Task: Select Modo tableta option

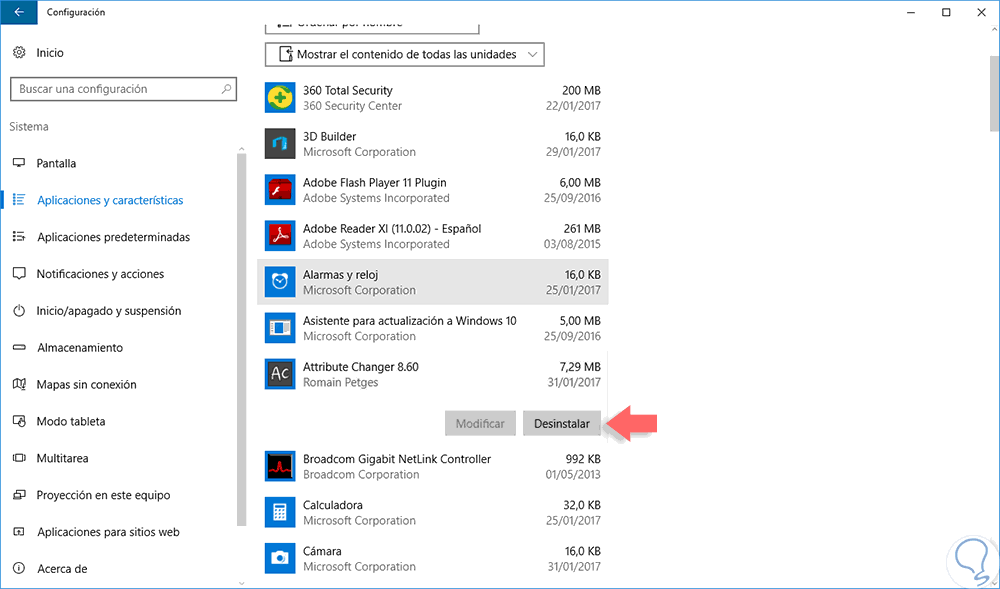Action: coord(71,421)
